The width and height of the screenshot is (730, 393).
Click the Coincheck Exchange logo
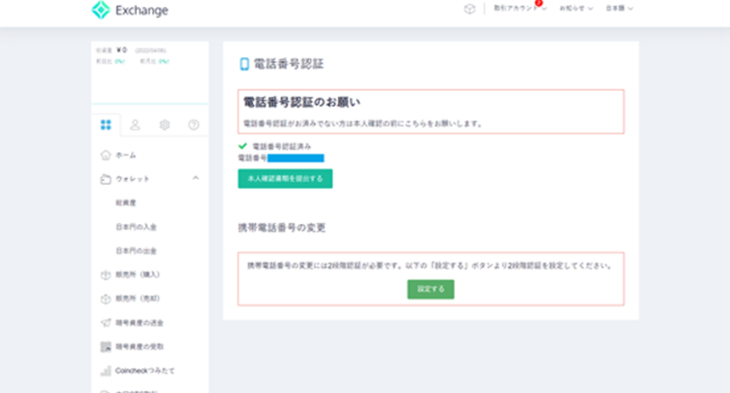coord(130,10)
